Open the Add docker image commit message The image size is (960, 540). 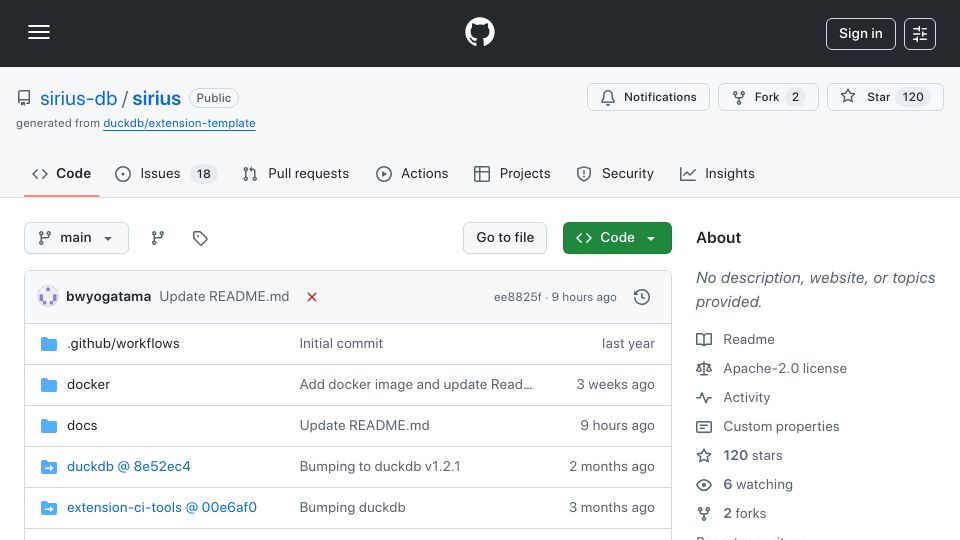[x=416, y=384]
